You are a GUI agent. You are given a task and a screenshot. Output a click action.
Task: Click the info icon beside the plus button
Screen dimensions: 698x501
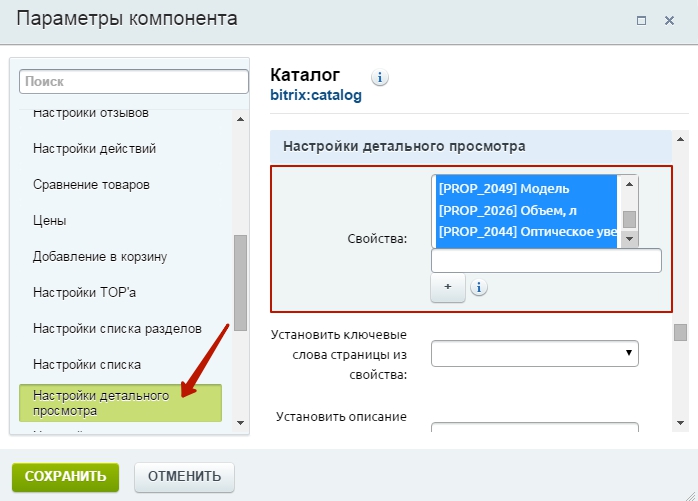479,287
